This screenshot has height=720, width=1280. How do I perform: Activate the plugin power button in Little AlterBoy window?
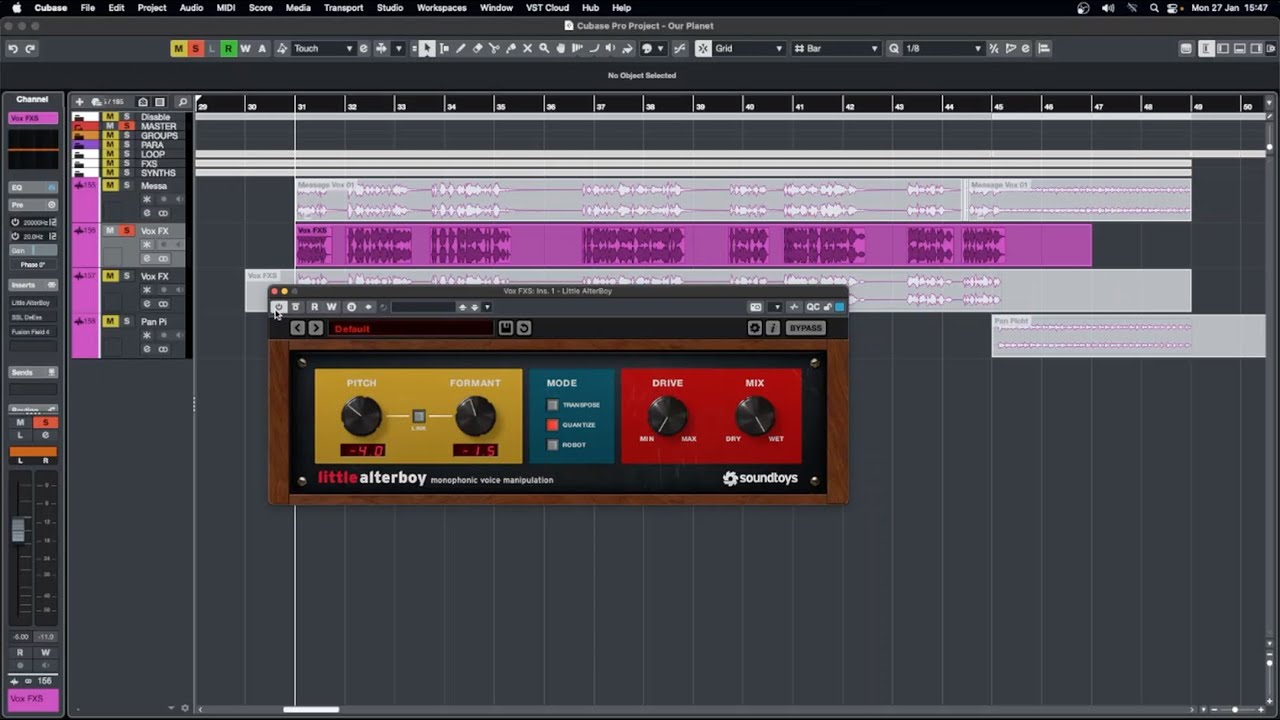point(279,307)
